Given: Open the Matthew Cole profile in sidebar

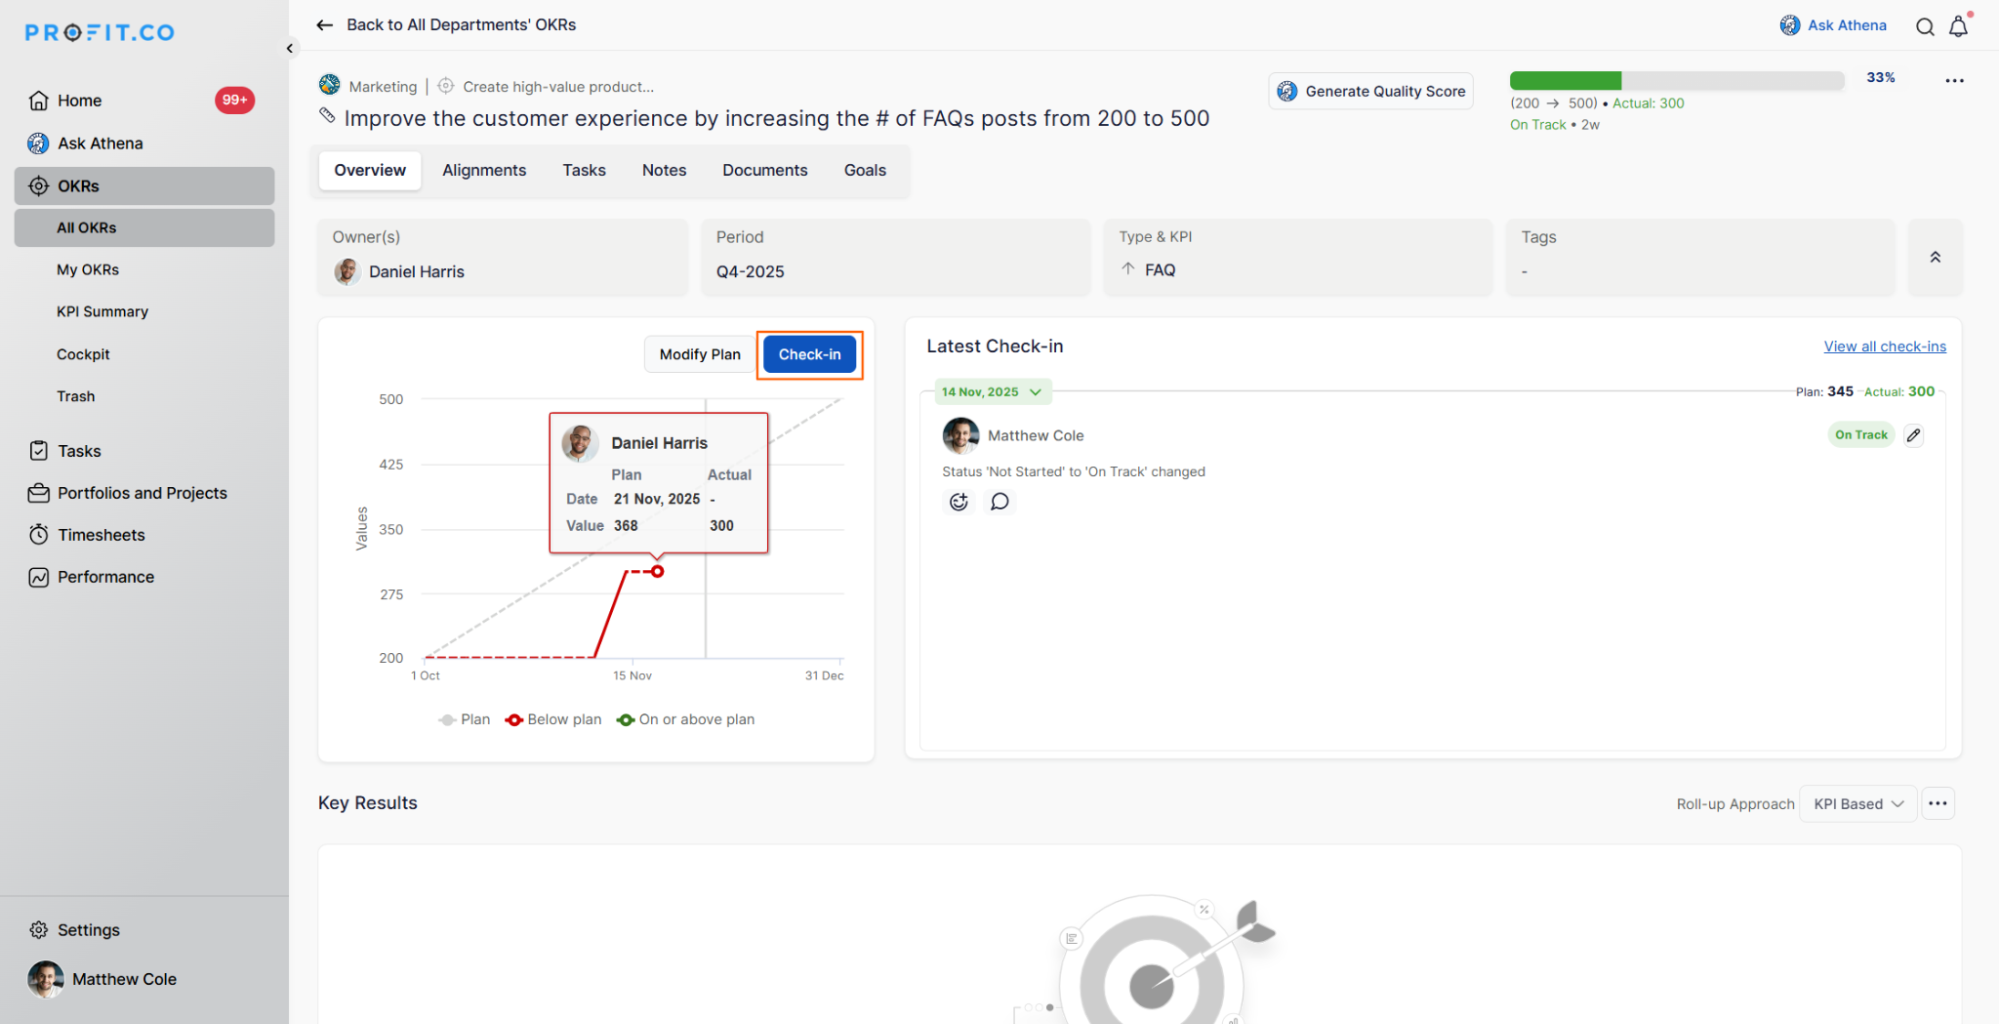Looking at the screenshot, I should click(x=103, y=979).
